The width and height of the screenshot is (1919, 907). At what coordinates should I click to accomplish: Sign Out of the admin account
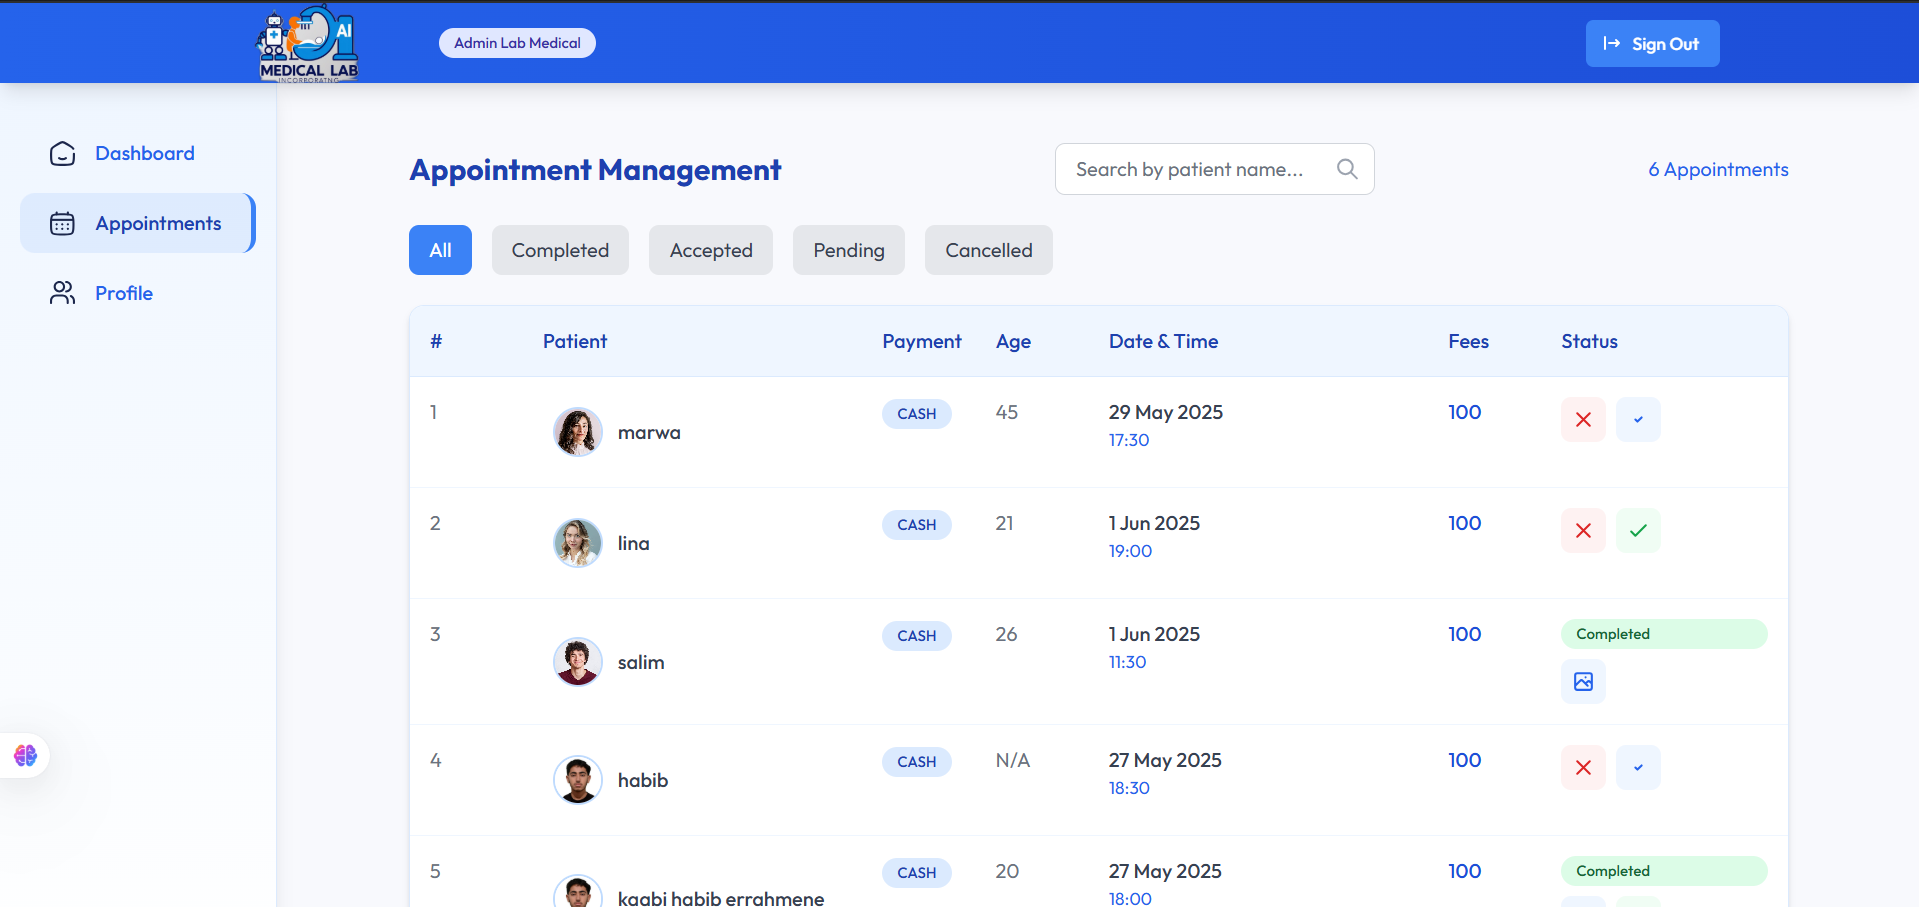coord(1652,44)
